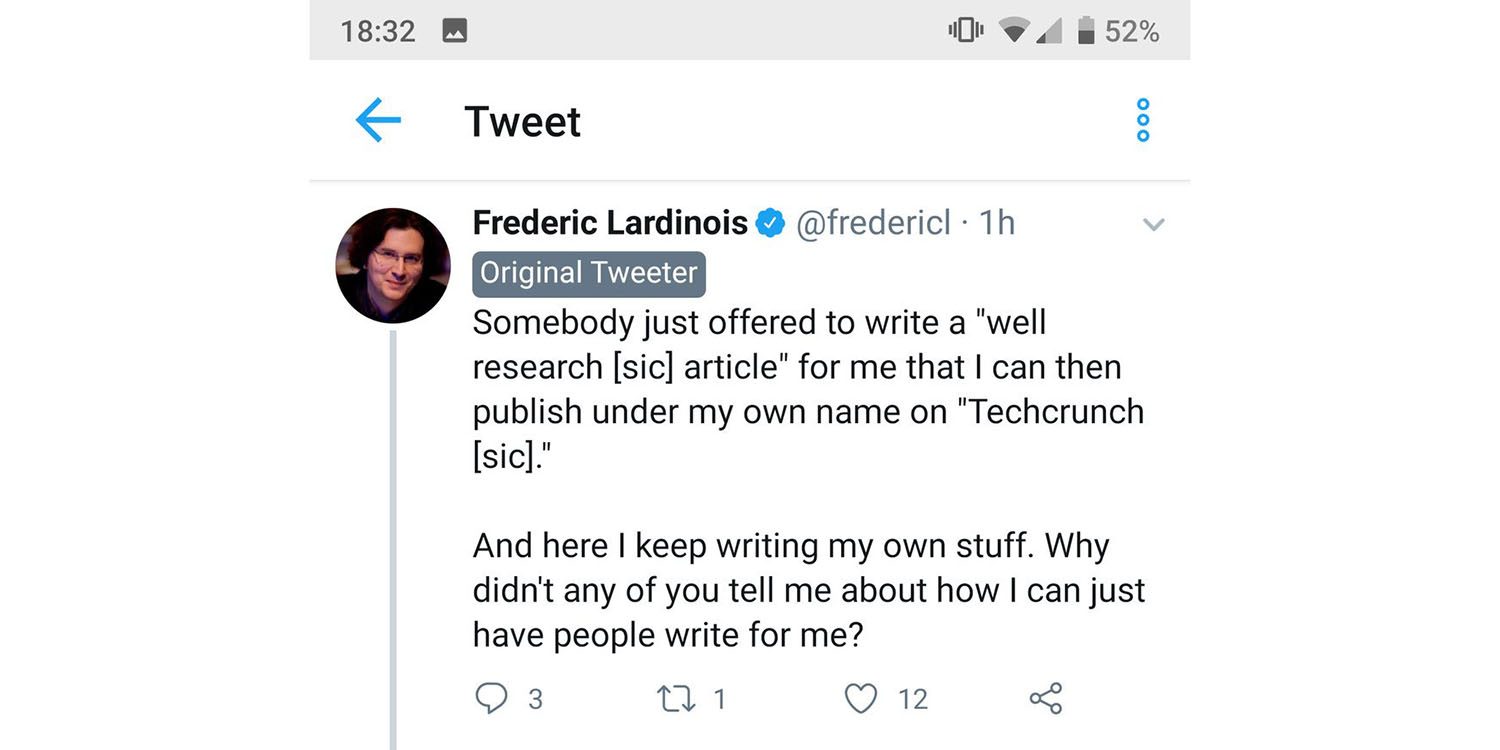Image resolution: width=1500 pixels, height=750 pixels.
Task: Reply to Frederic Lardinois's tweet
Action: point(491,698)
